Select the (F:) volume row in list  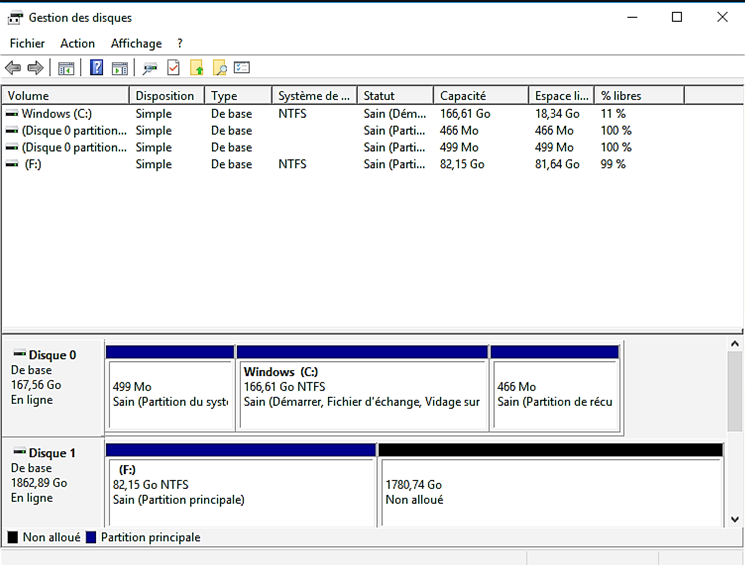33,164
